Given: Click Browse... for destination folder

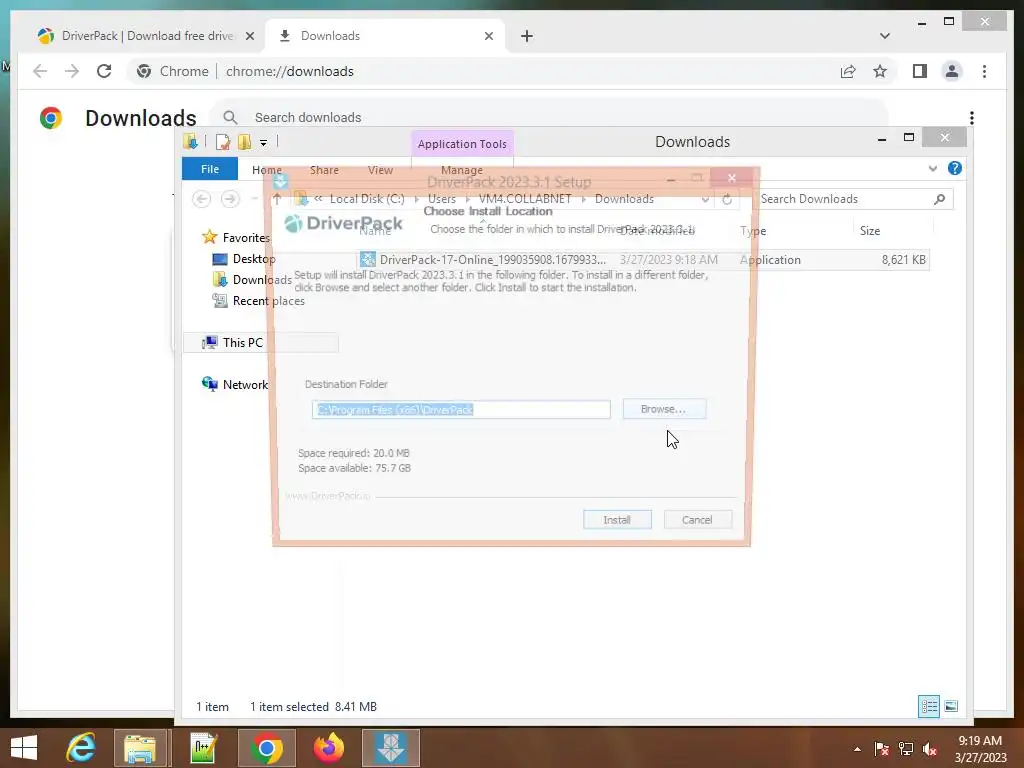Looking at the screenshot, I should [664, 409].
